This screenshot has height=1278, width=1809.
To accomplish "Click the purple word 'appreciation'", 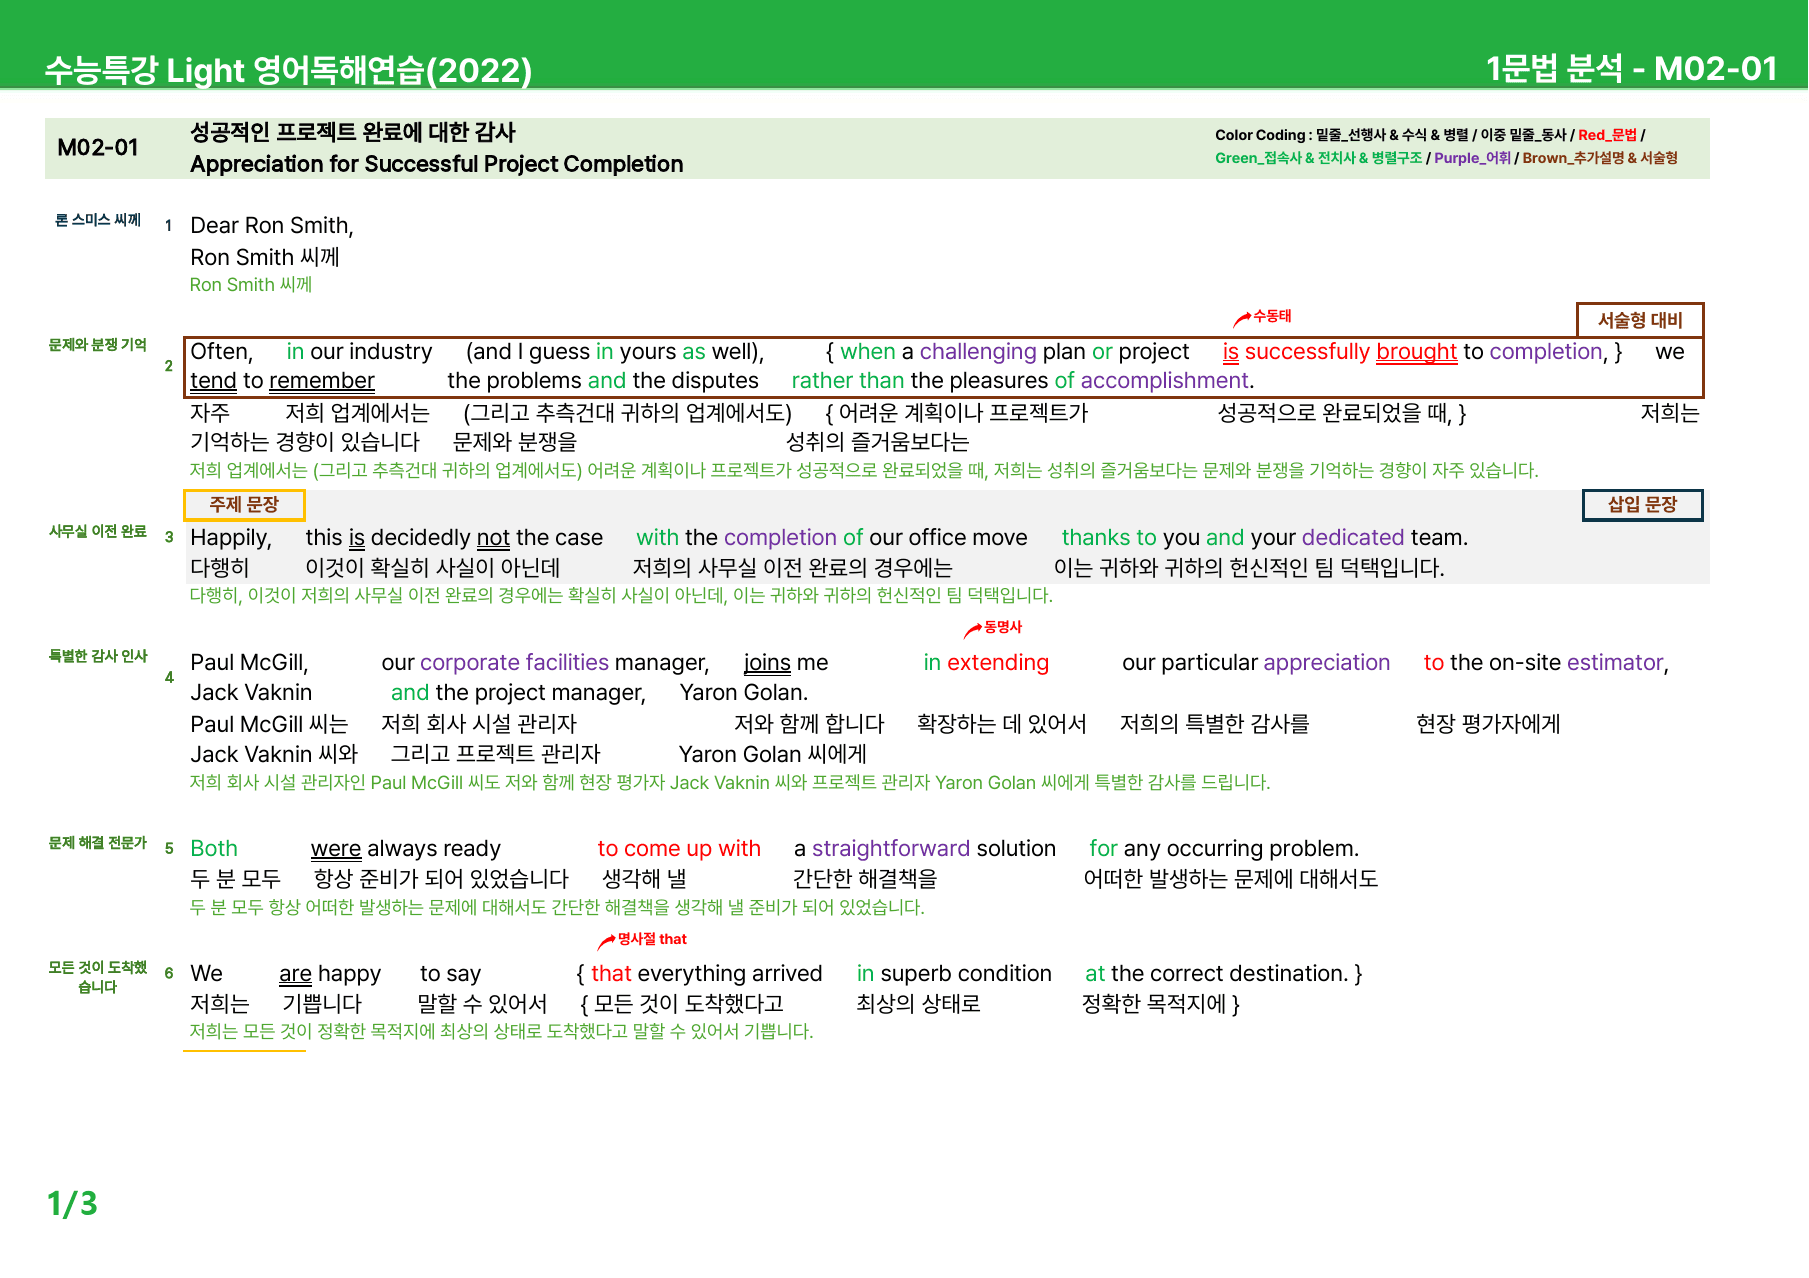I will tap(1327, 663).
